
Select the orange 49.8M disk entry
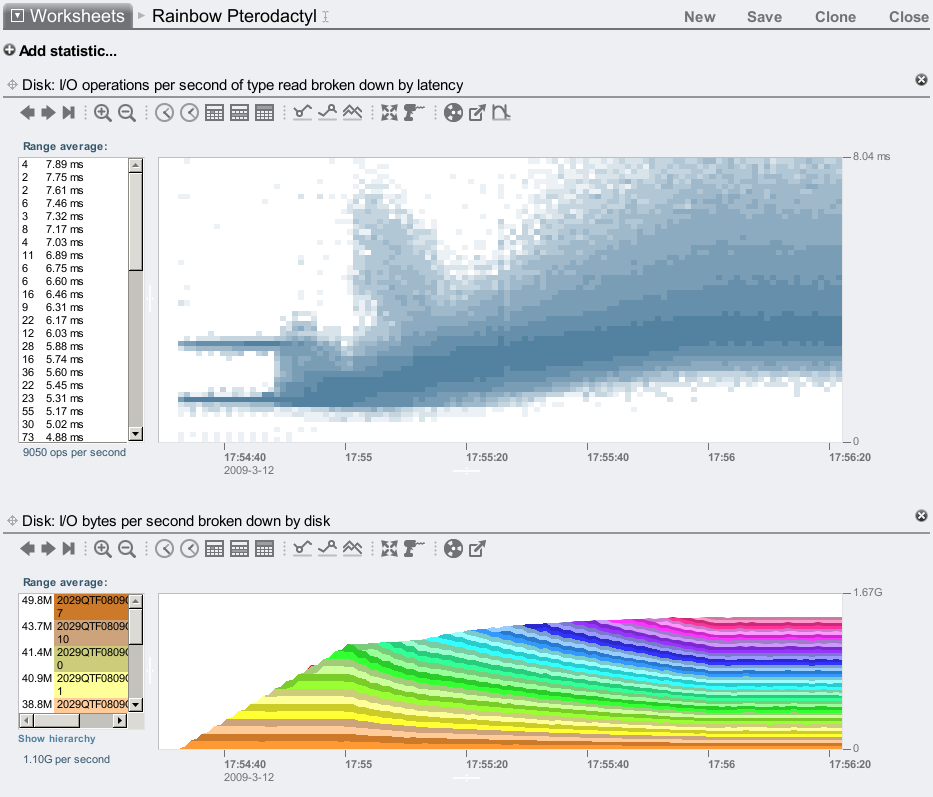[x=90, y=606]
